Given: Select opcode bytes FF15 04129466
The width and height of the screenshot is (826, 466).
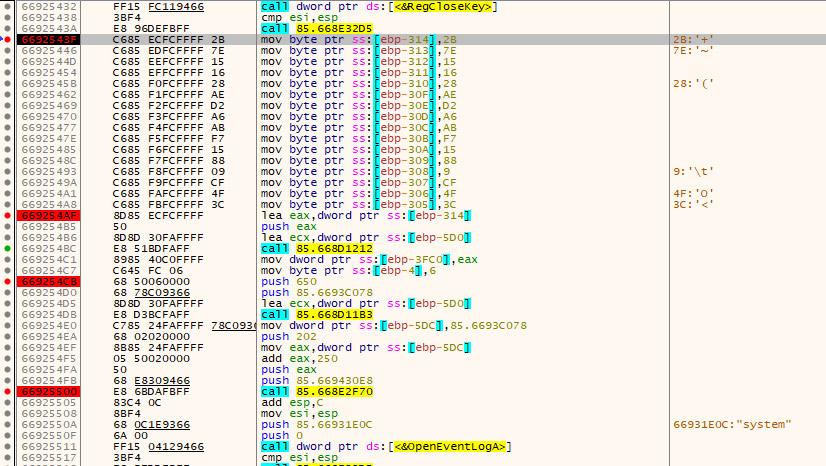Looking at the screenshot, I should coord(159,447).
